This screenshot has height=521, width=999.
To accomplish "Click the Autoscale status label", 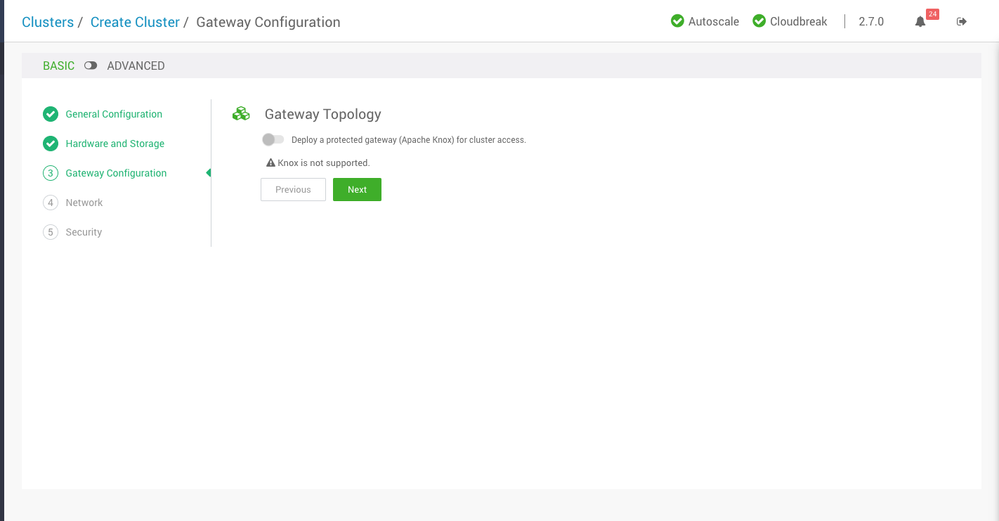I will pos(714,22).
